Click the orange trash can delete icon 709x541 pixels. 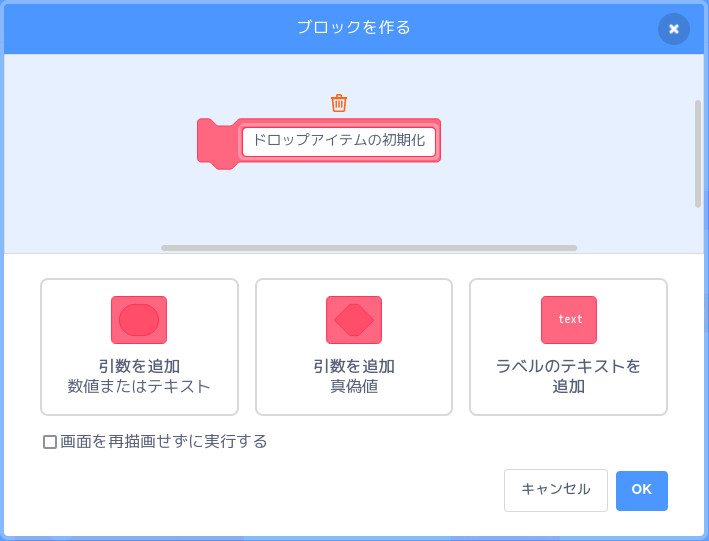coord(339,103)
